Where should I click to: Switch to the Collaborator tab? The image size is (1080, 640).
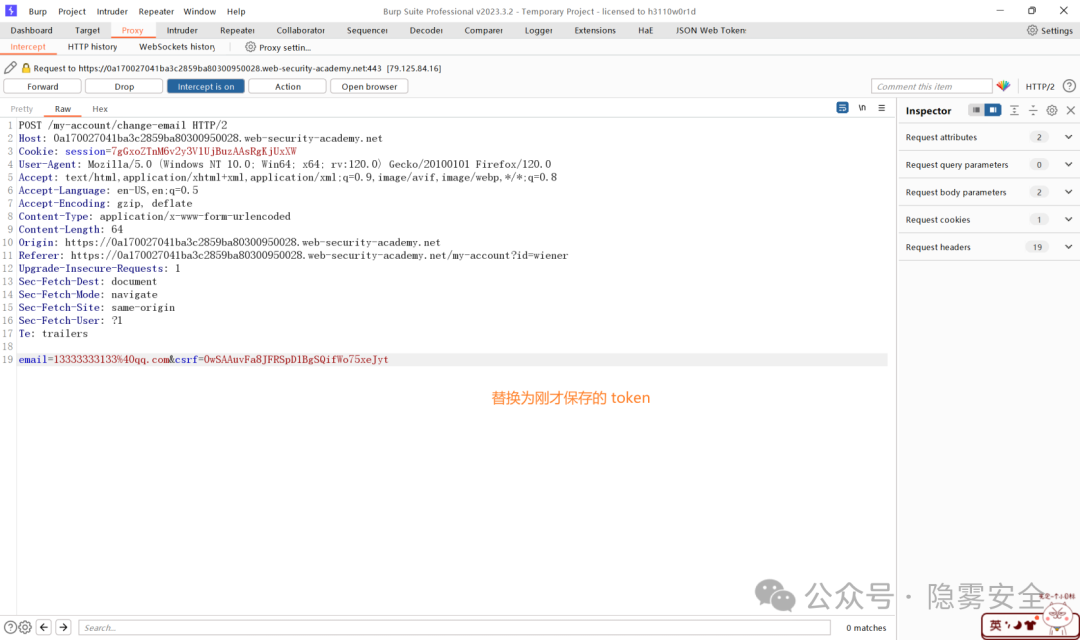(x=300, y=30)
